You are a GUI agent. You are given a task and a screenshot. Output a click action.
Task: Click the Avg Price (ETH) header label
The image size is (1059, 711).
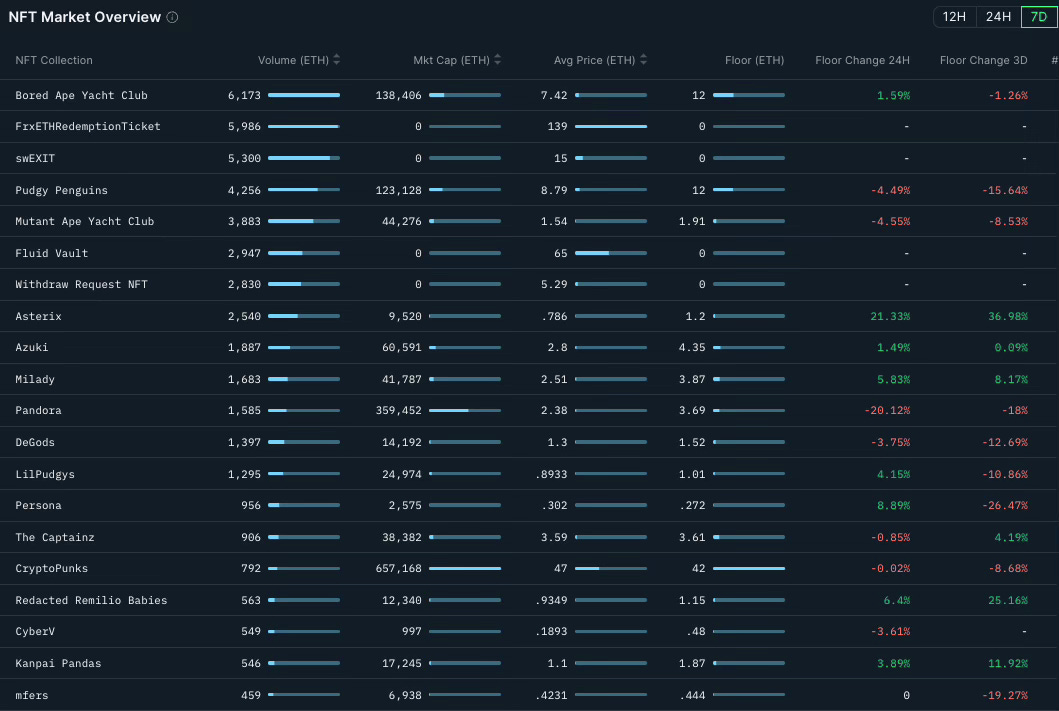pyautogui.click(x=594, y=60)
